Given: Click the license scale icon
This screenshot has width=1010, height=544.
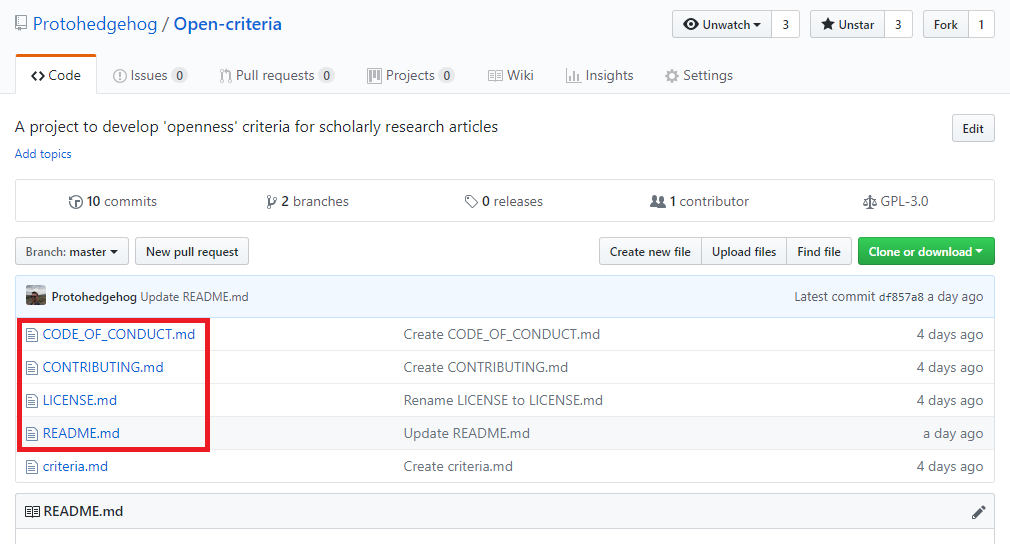Looking at the screenshot, I should coord(870,202).
